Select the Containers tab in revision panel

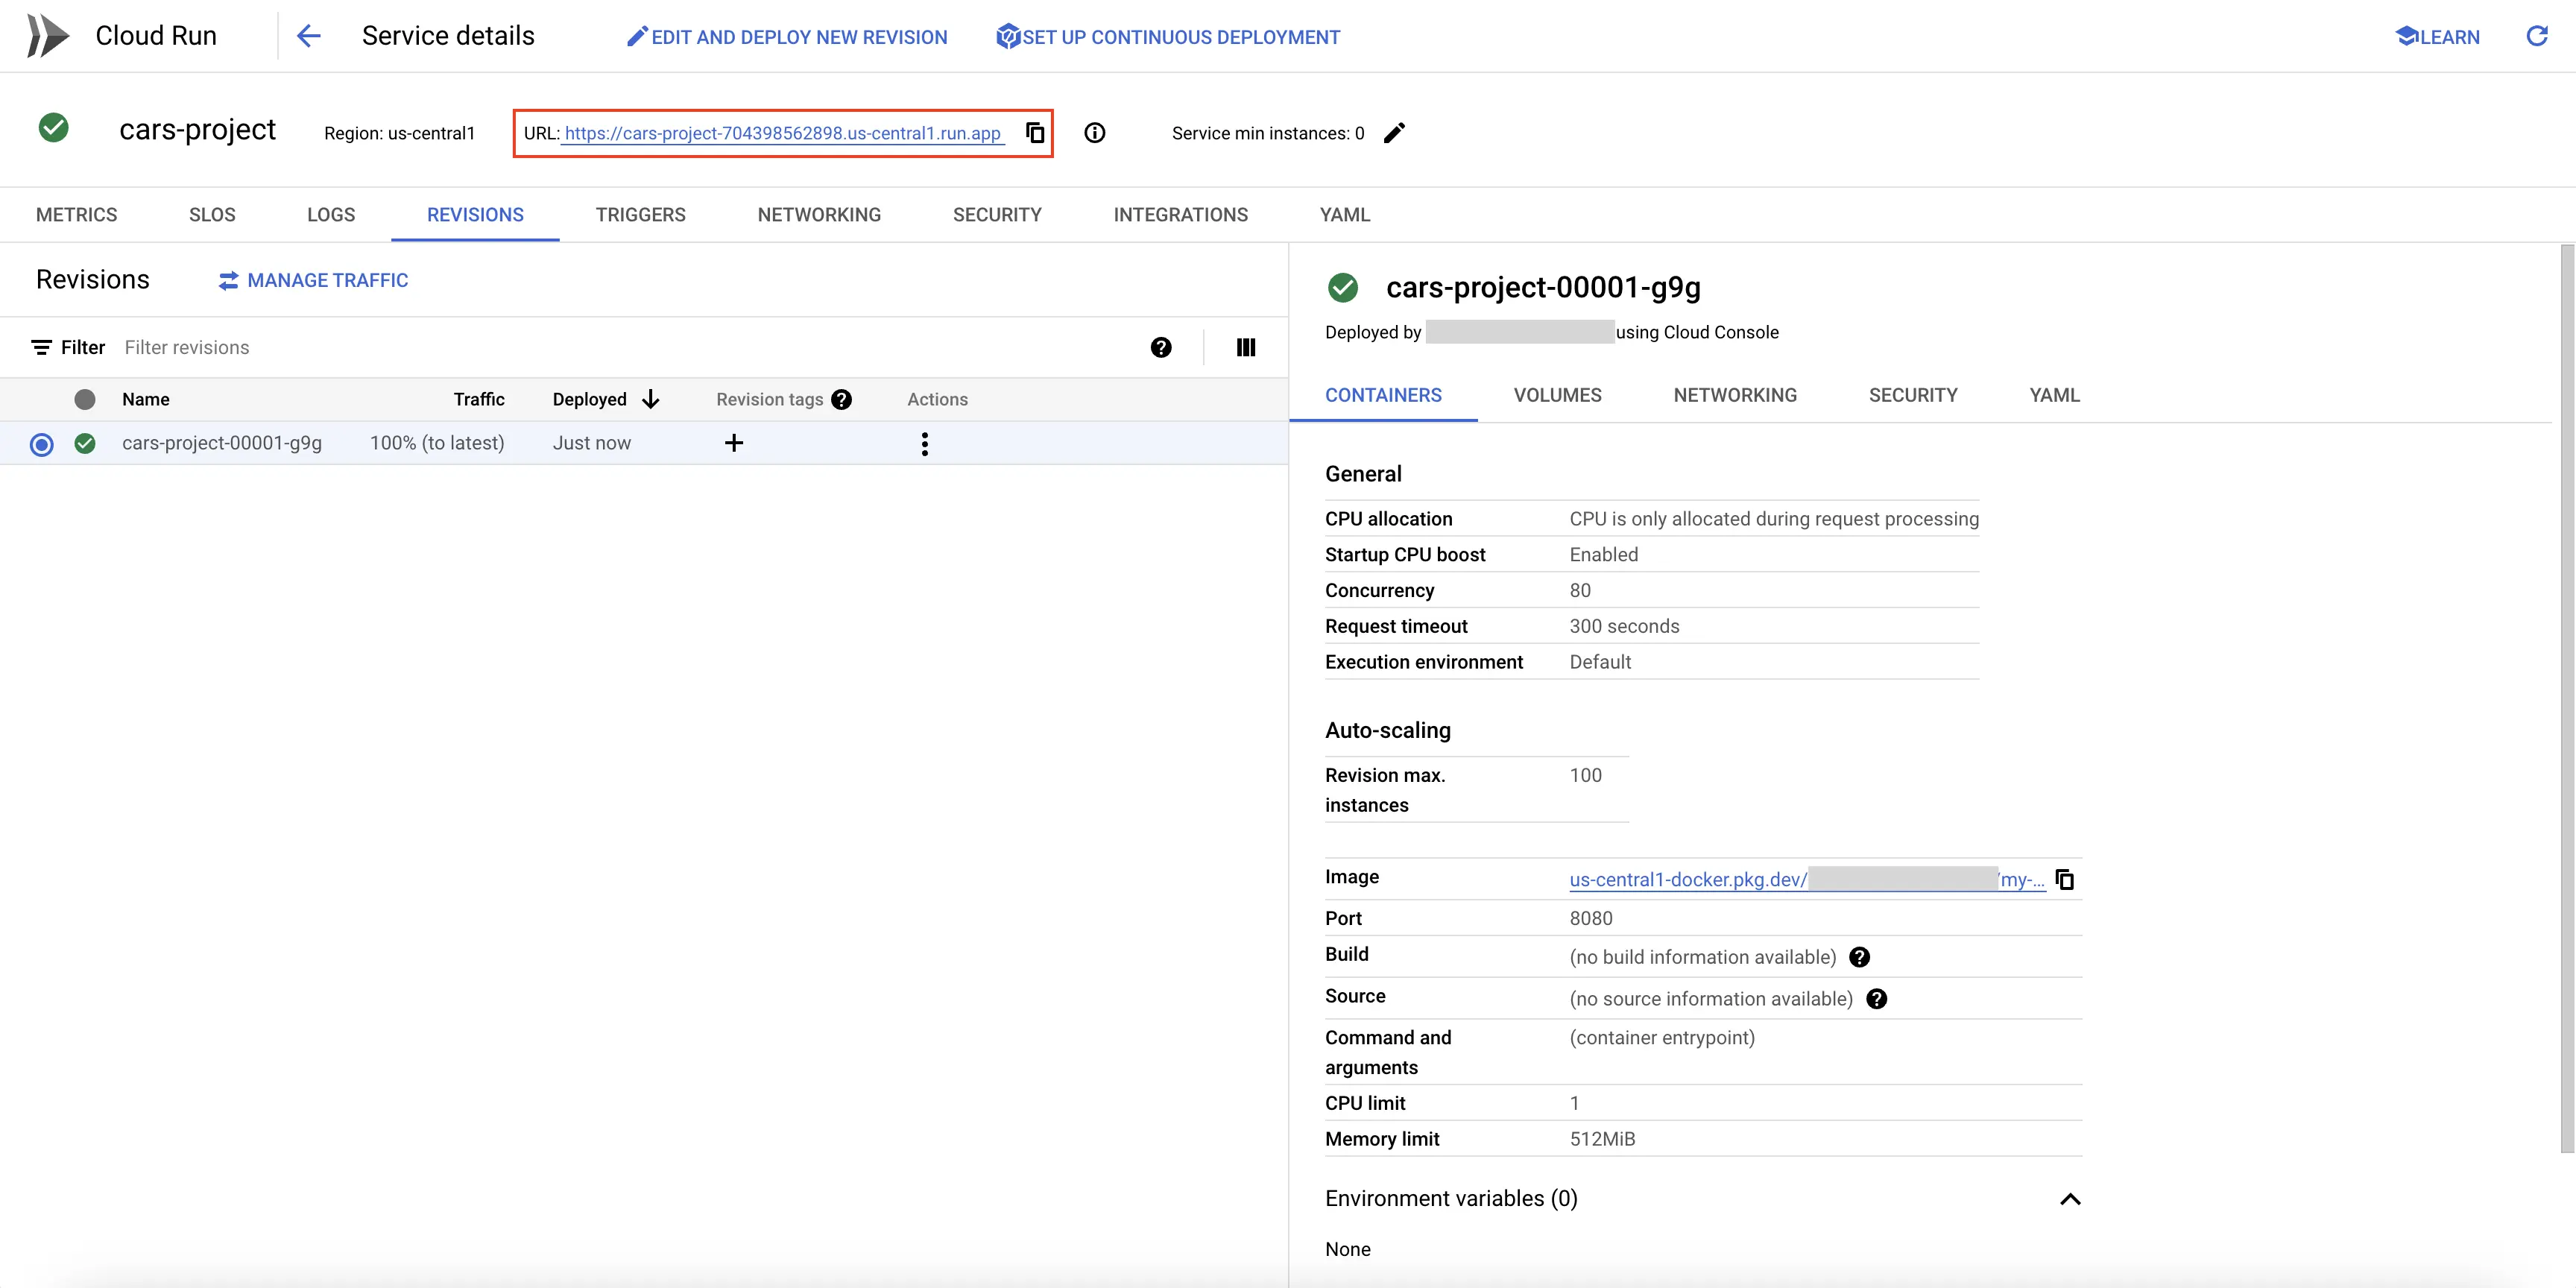pyautogui.click(x=1383, y=395)
